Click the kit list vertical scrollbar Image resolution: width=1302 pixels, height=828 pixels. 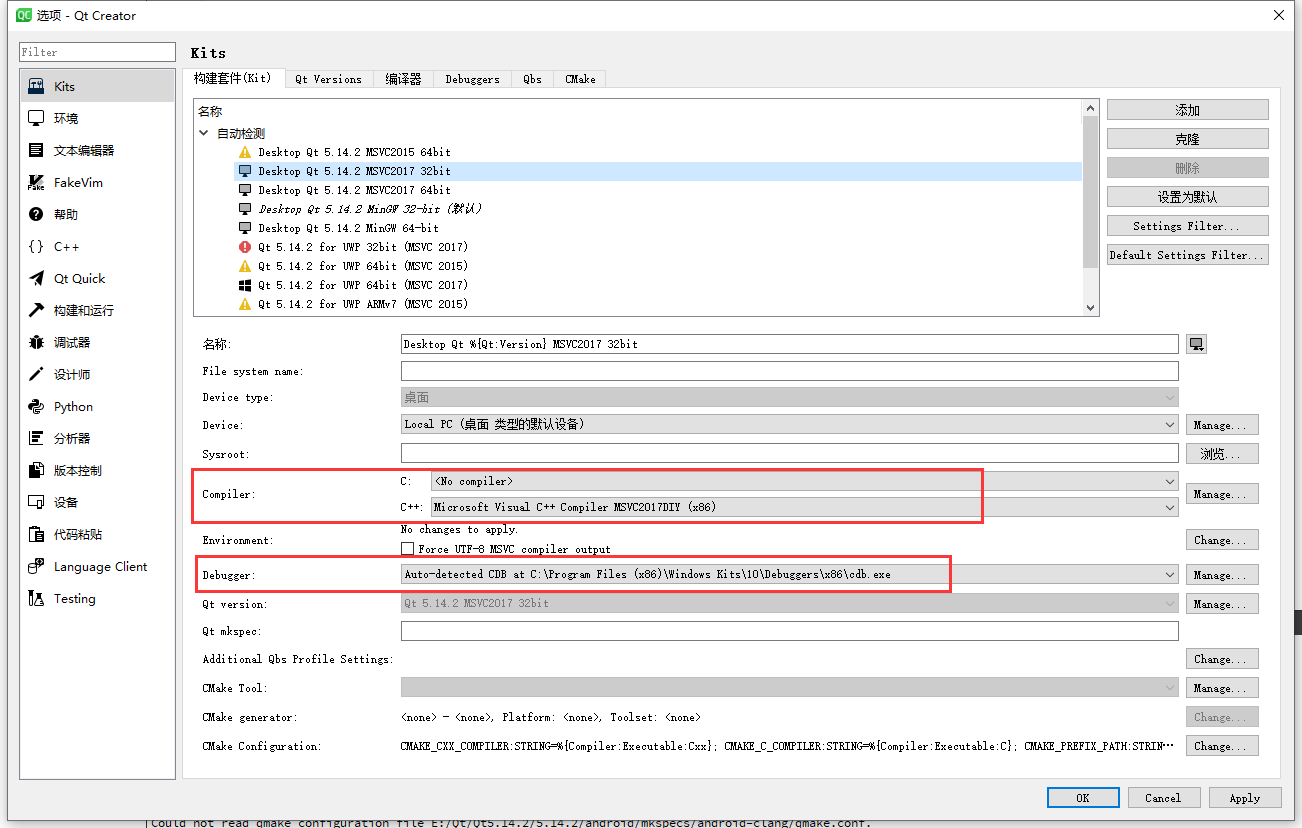point(1090,208)
